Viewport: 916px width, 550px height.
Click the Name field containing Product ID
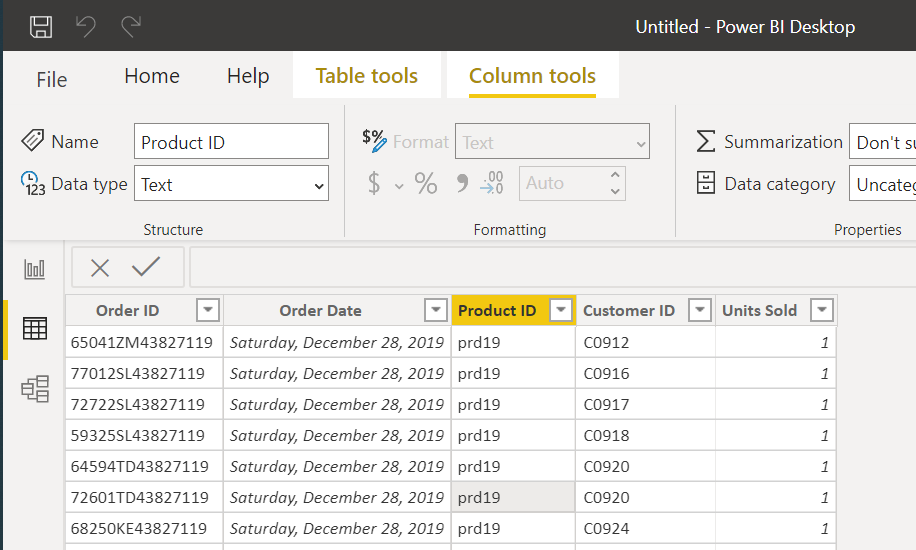pyautogui.click(x=231, y=142)
